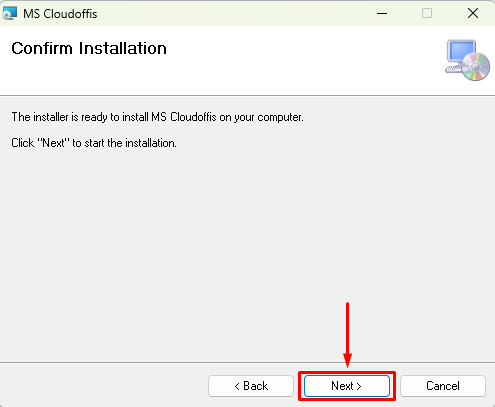495x407 pixels.
Task: Click Next to start the installation
Action: click(347, 386)
